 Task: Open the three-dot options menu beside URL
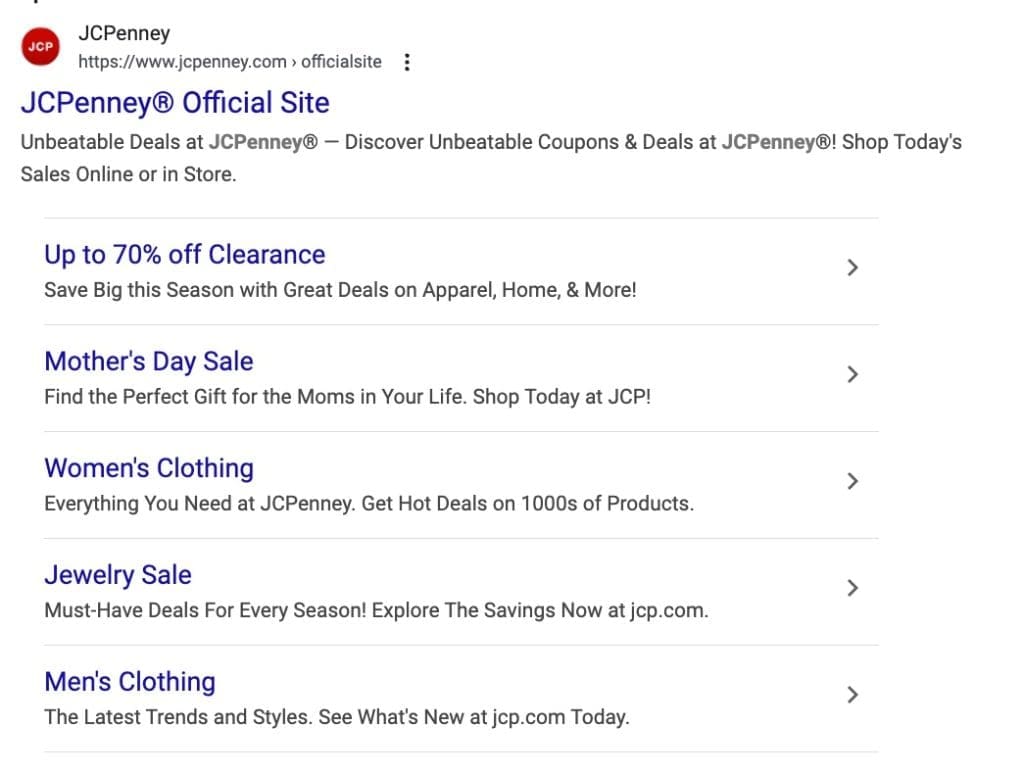(407, 62)
